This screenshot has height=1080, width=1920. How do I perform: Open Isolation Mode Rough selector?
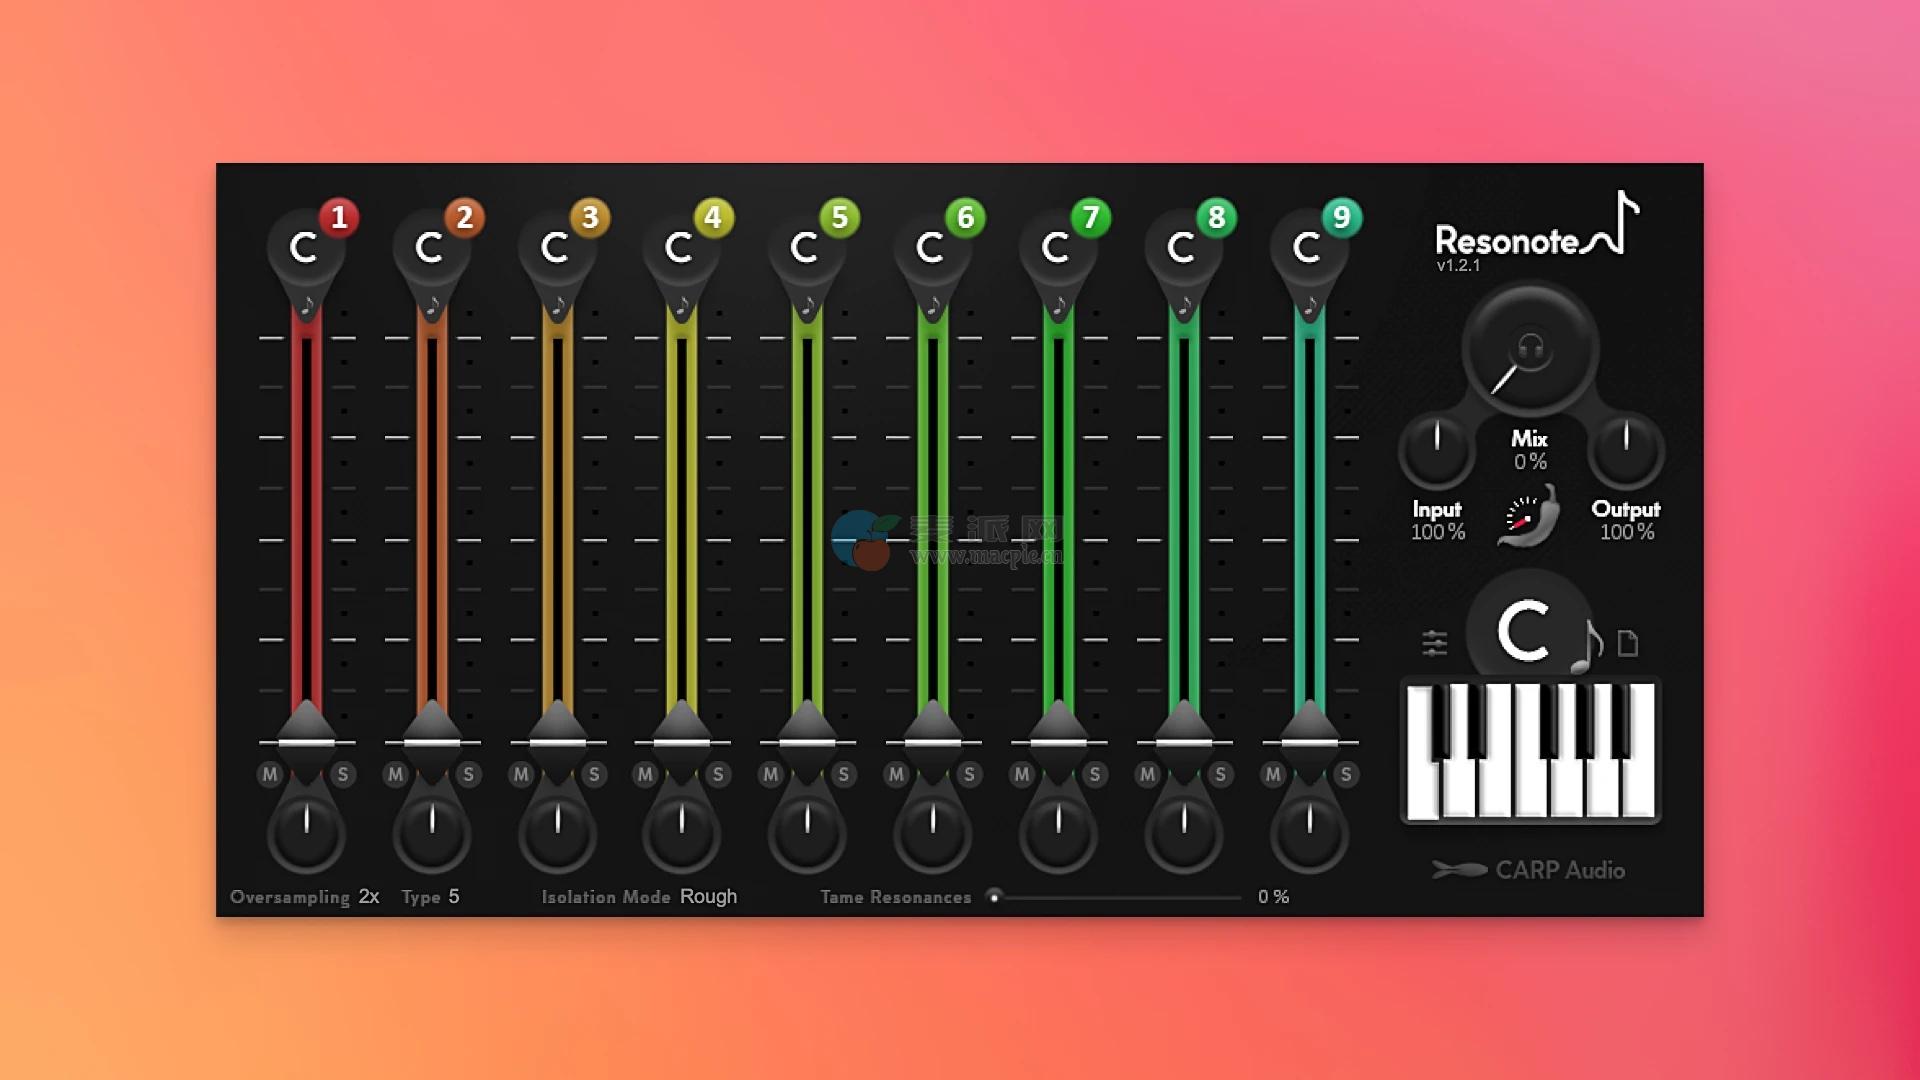tap(708, 897)
